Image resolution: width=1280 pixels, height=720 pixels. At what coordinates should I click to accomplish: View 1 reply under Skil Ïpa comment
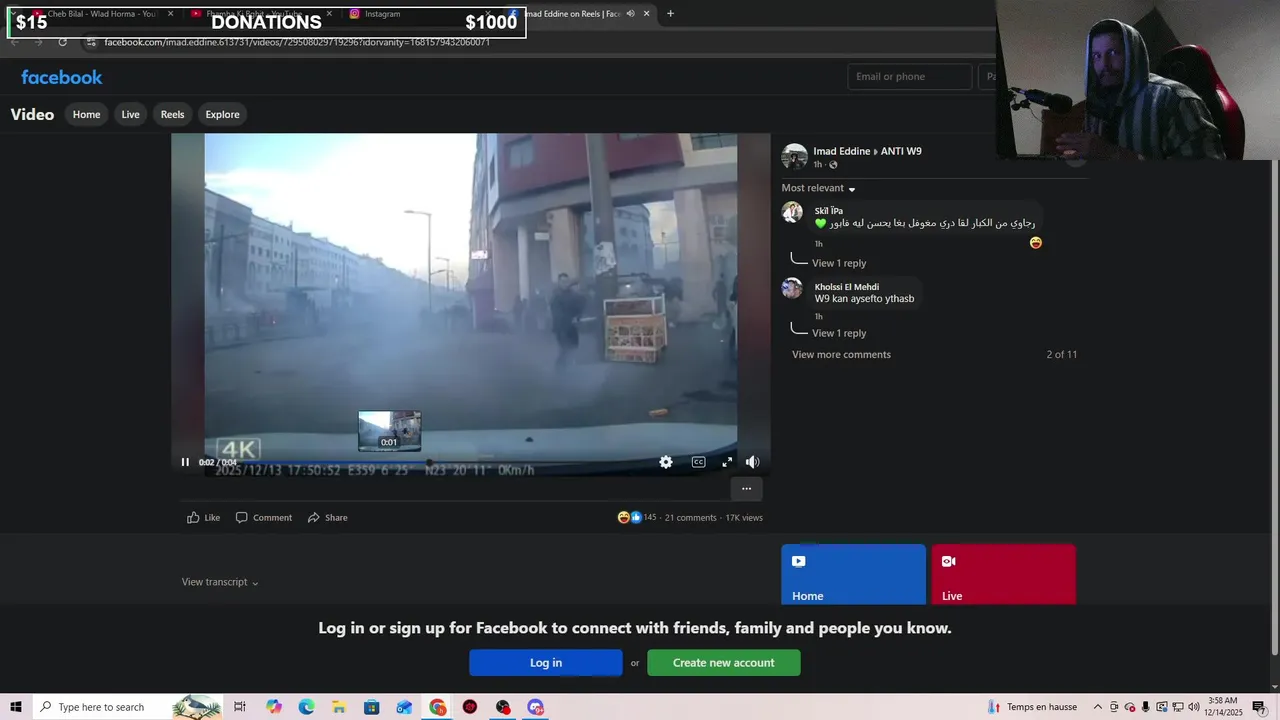(839, 263)
